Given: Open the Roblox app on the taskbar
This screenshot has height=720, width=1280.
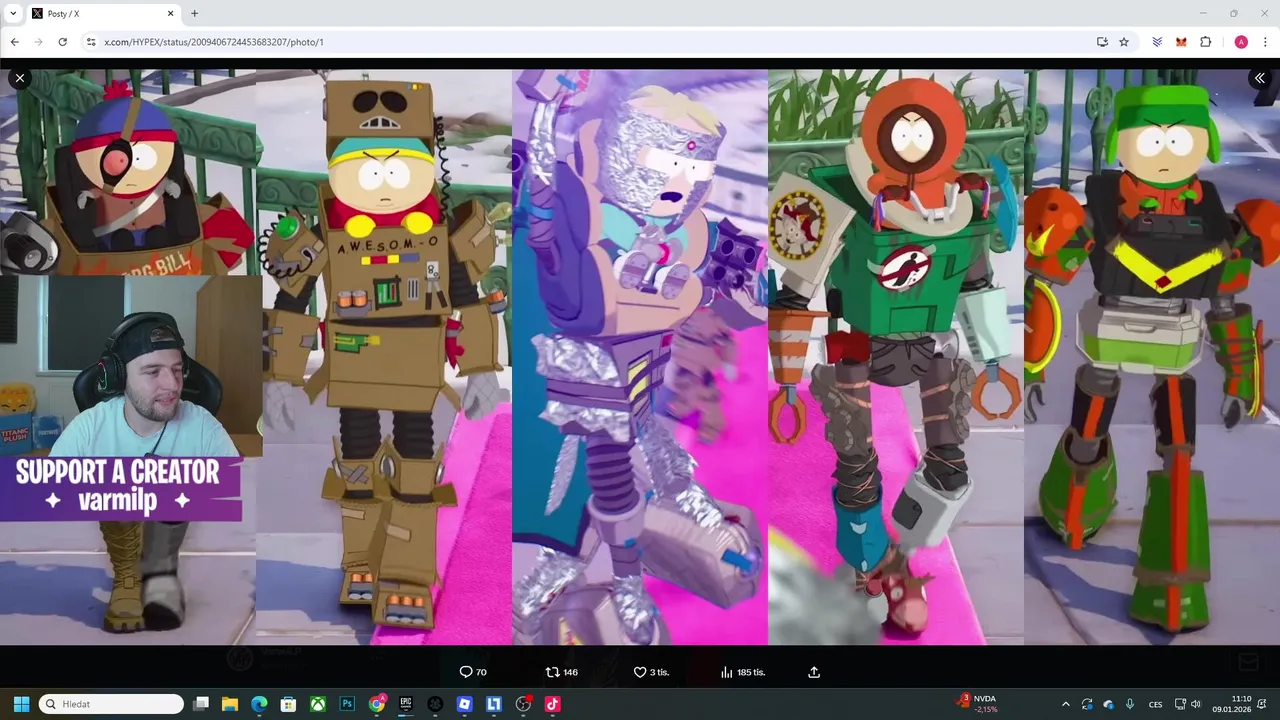Looking at the screenshot, I should pyautogui.click(x=464, y=704).
